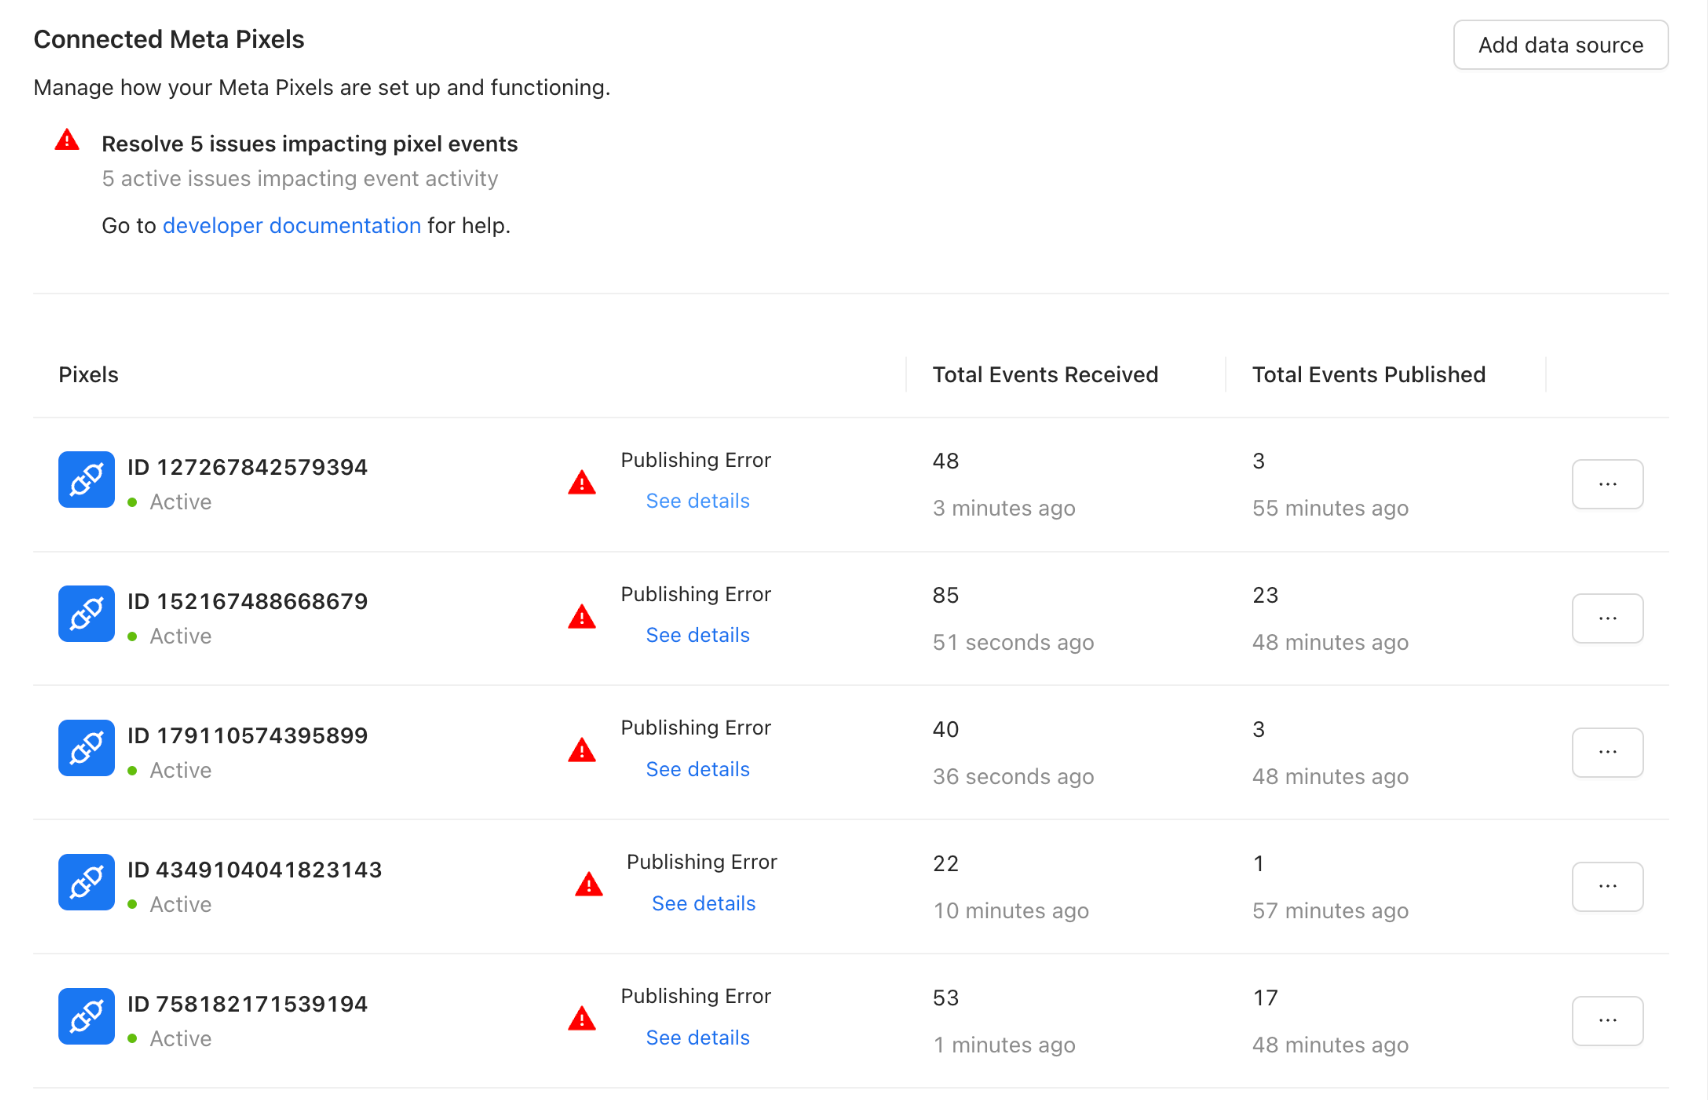Open more options menu for ID 758182171539194
The height and width of the screenshot is (1100, 1708).
[x=1607, y=1020]
